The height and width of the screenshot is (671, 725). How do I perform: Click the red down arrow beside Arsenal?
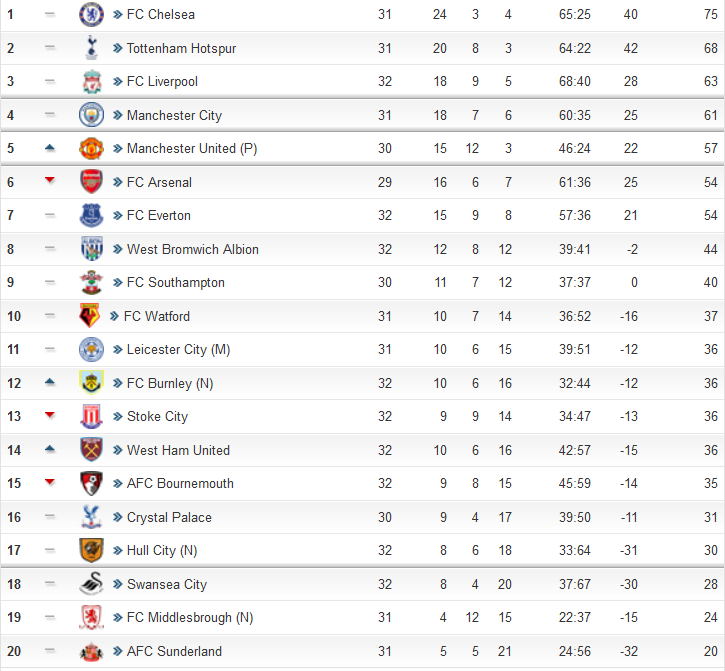coord(50,180)
